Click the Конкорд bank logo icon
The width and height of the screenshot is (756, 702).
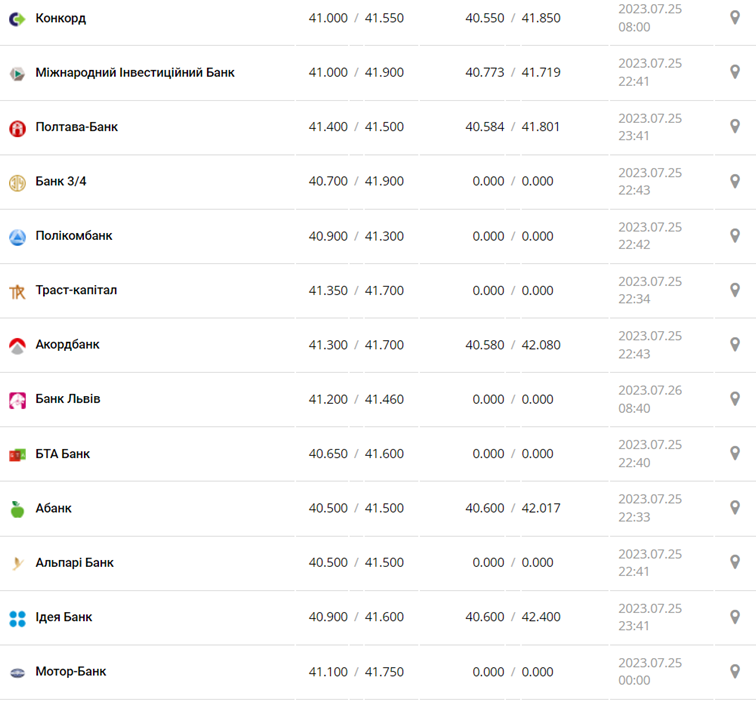[x=17, y=19]
